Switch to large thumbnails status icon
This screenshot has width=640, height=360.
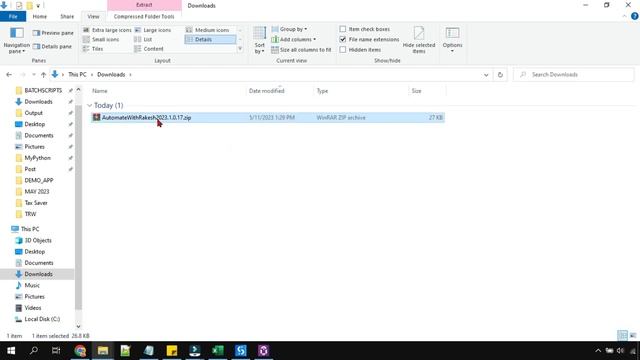(633, 336)
